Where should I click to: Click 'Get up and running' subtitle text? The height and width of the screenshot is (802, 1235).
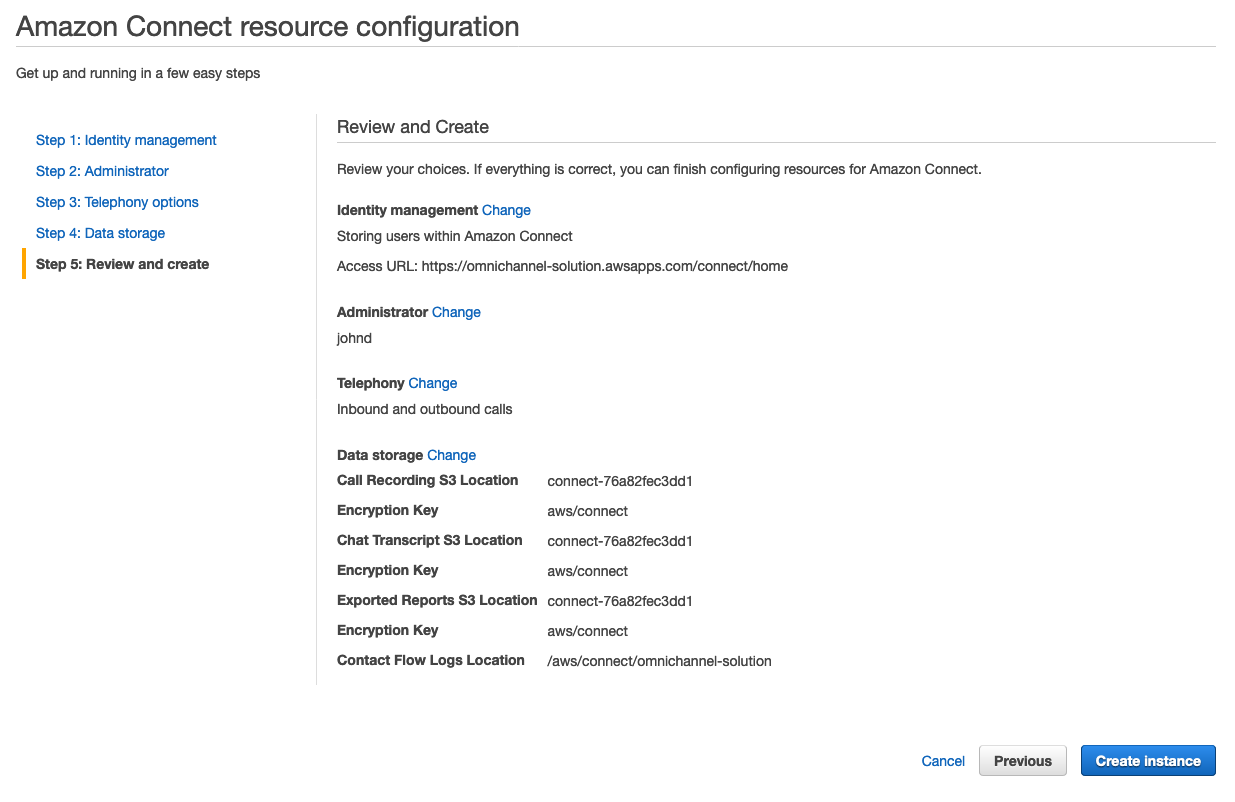[x=138, y=73]
